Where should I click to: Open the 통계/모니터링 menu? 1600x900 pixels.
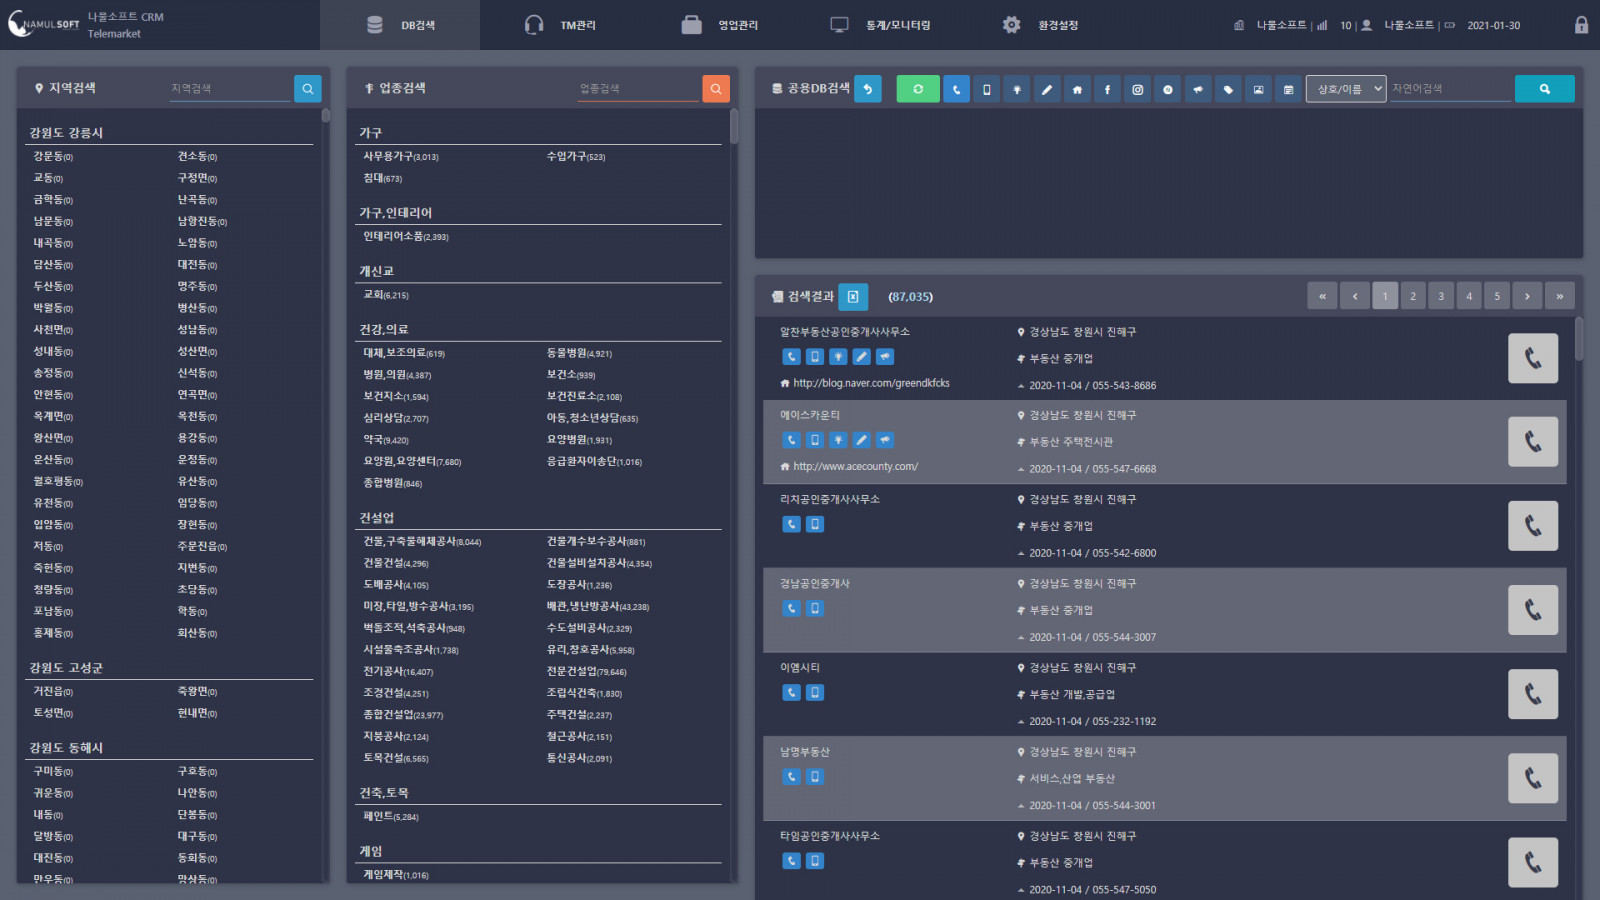(880, 25)
